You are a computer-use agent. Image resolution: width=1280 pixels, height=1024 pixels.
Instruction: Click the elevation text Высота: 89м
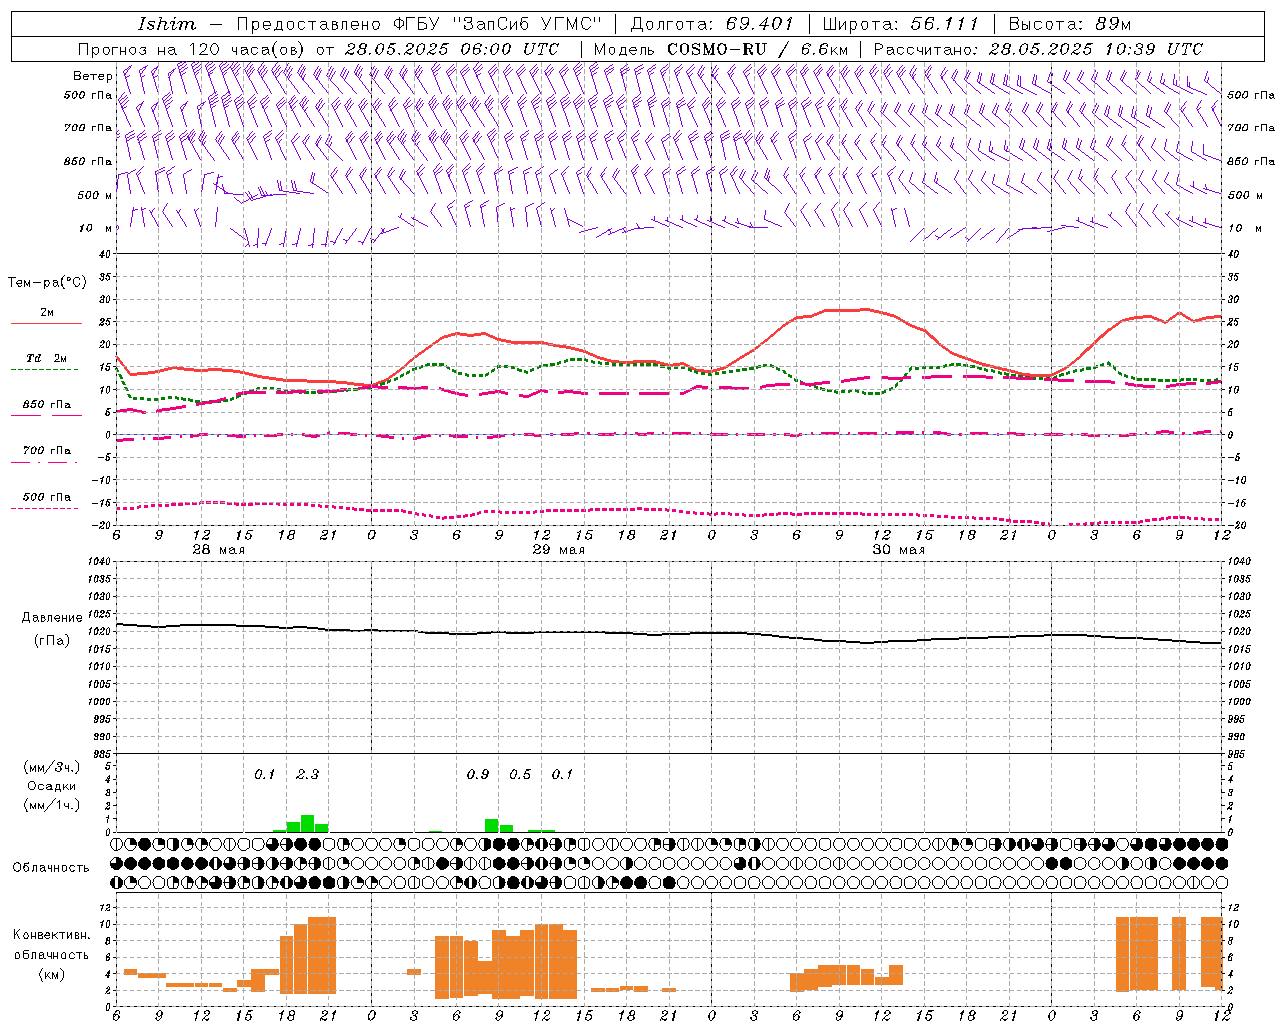click(1069, 24)
